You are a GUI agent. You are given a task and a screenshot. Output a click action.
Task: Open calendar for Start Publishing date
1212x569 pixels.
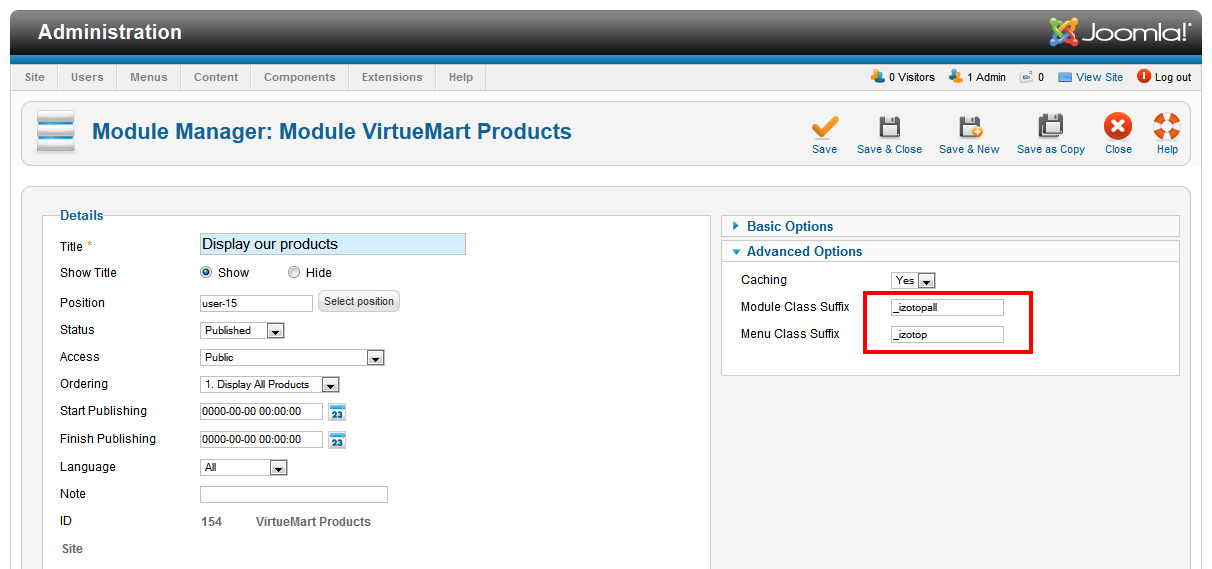pyautogui.click(x=337, y=412)
